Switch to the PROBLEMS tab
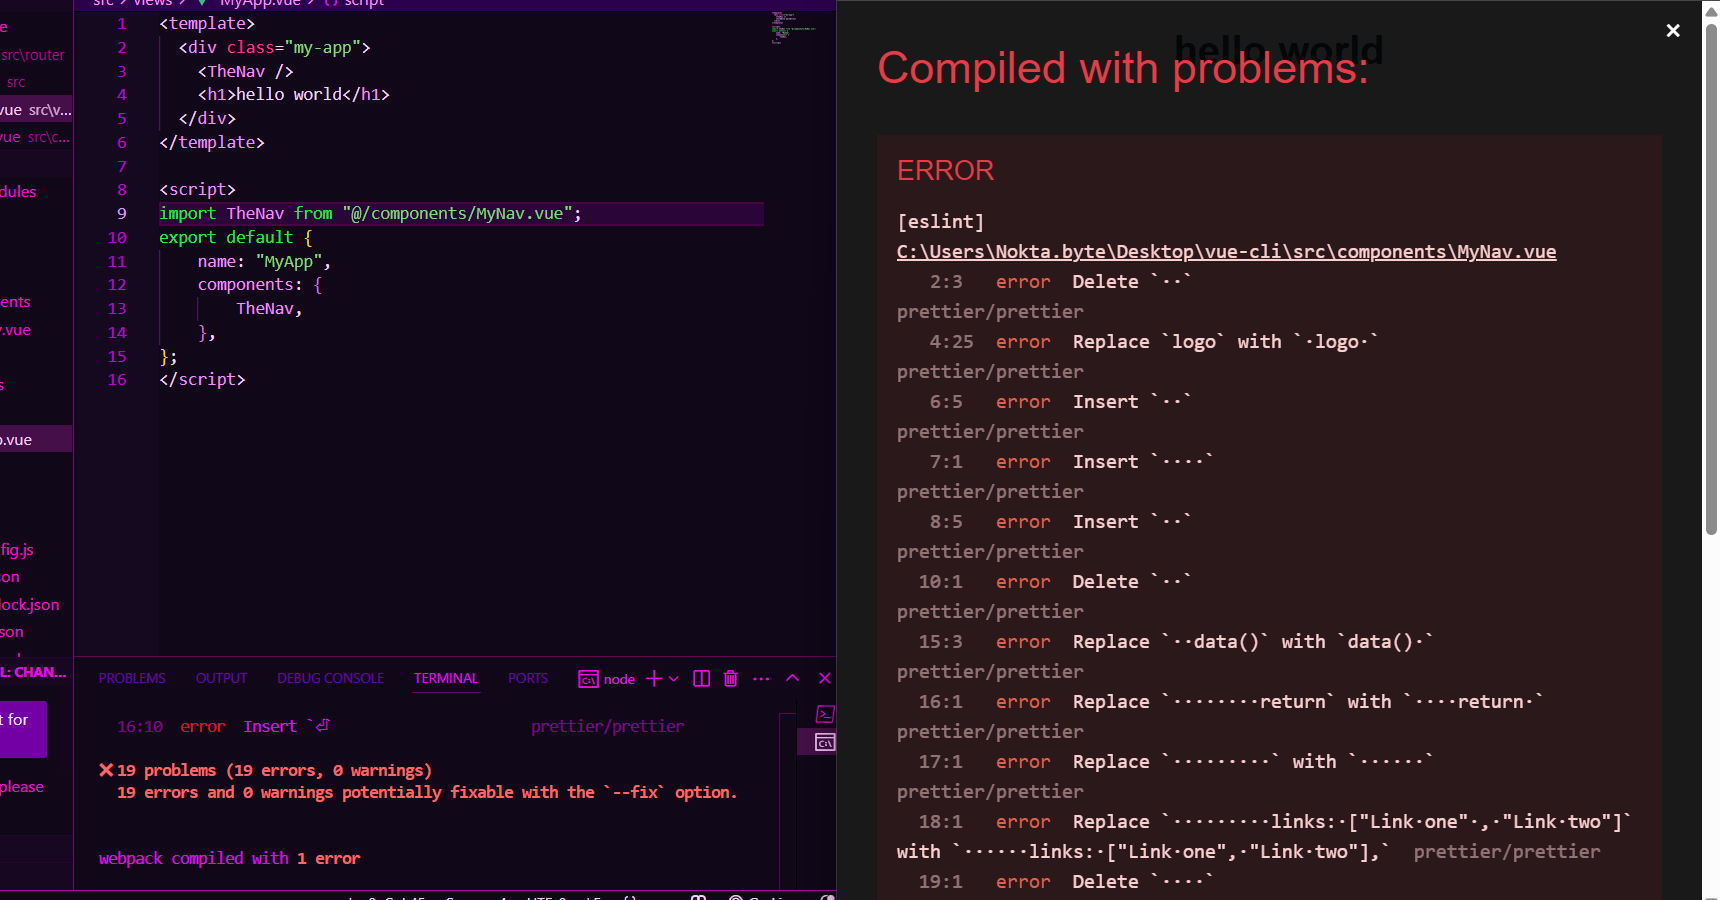The image size is (1720, 900). click(132, 679)
